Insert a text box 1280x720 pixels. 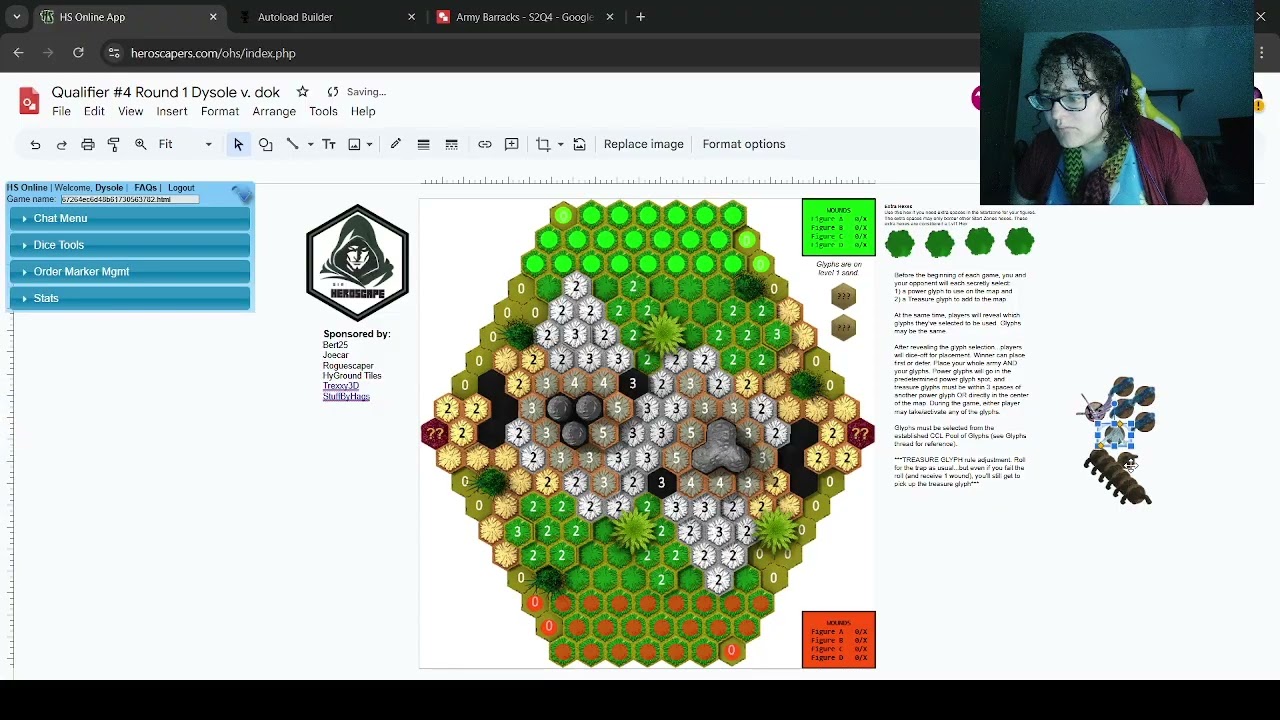329,144
